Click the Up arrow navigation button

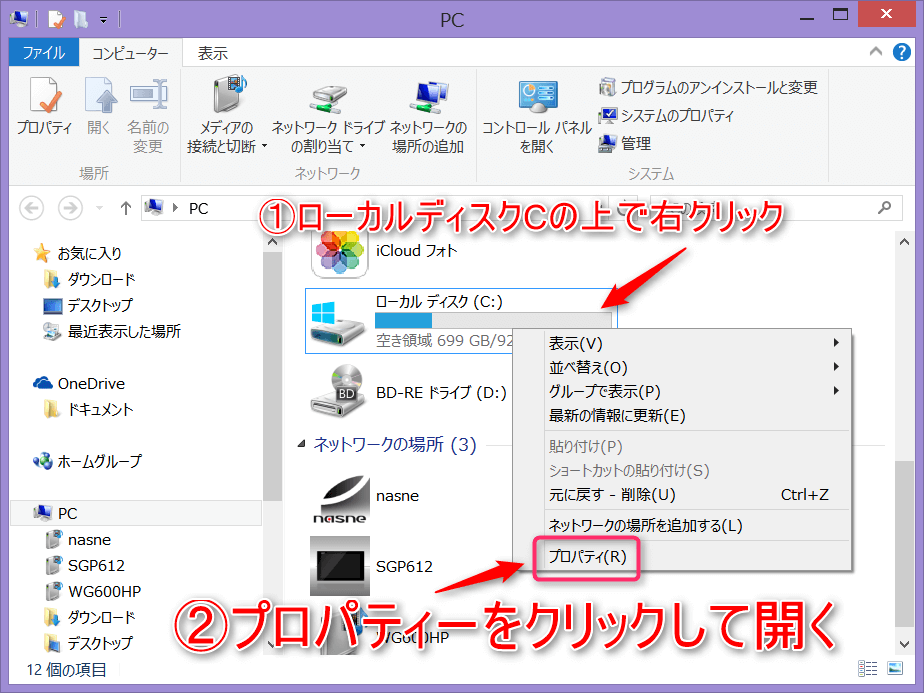click(125, 208)
